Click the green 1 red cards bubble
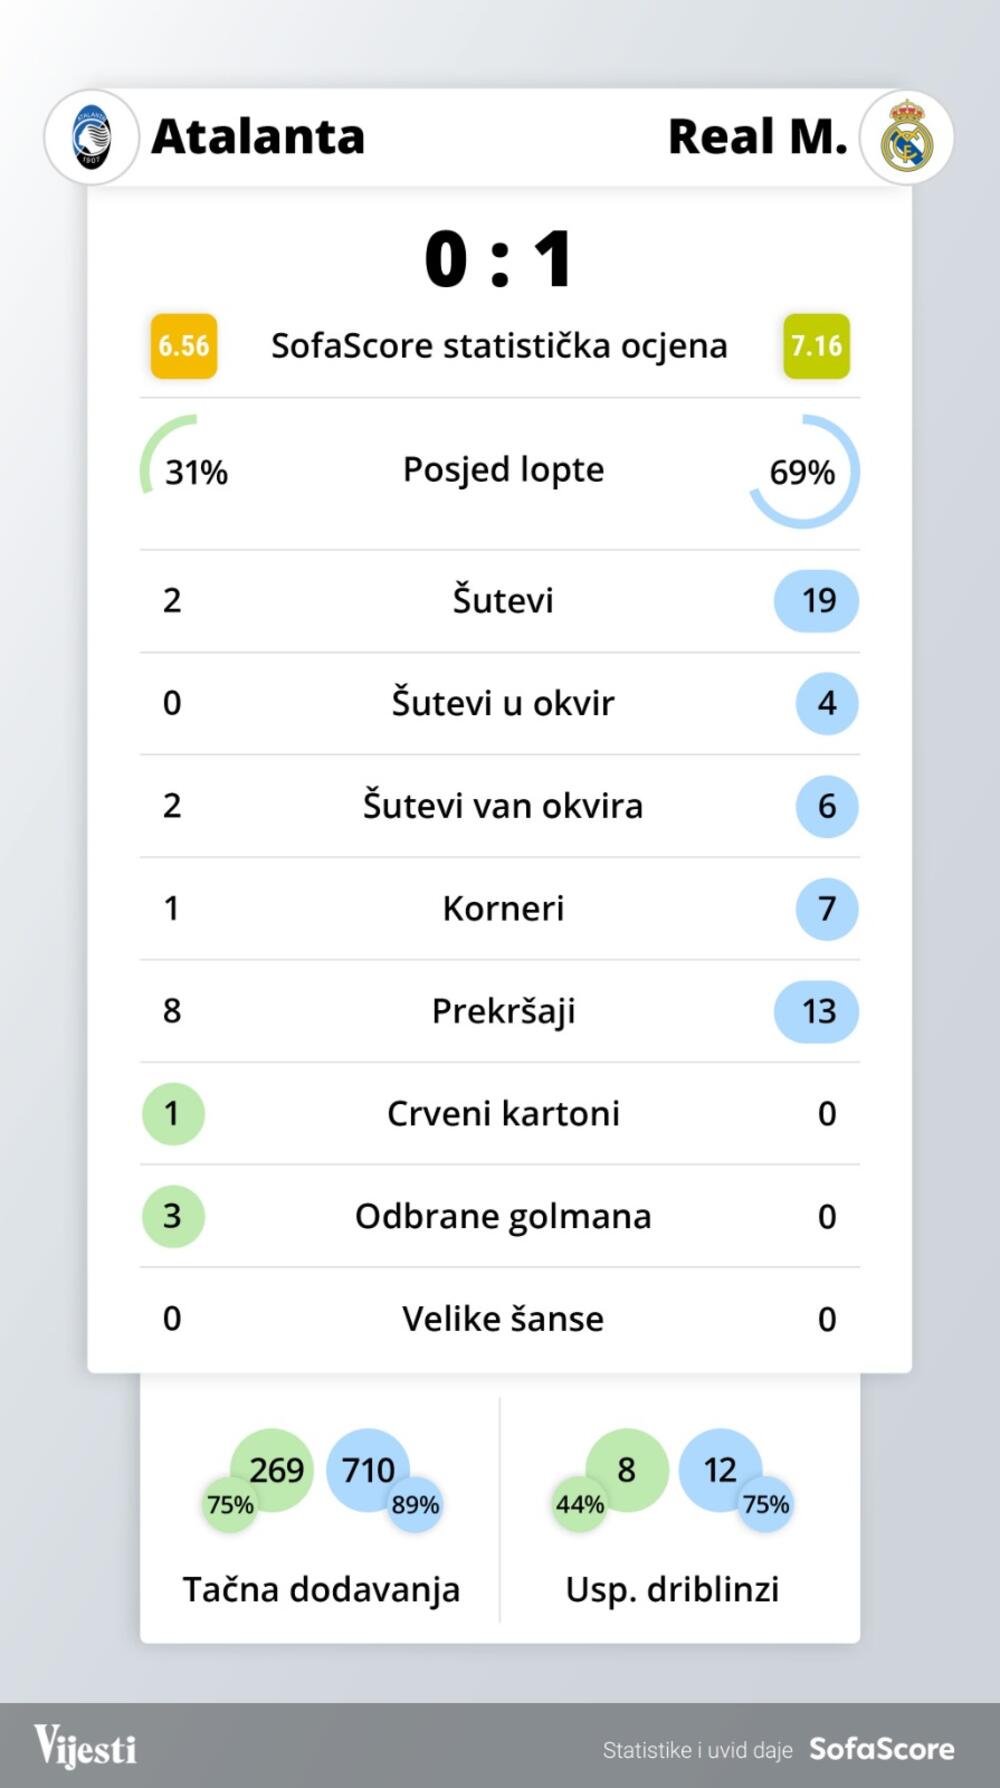Screen dimensions: 1000x1788 [173, 1113]
